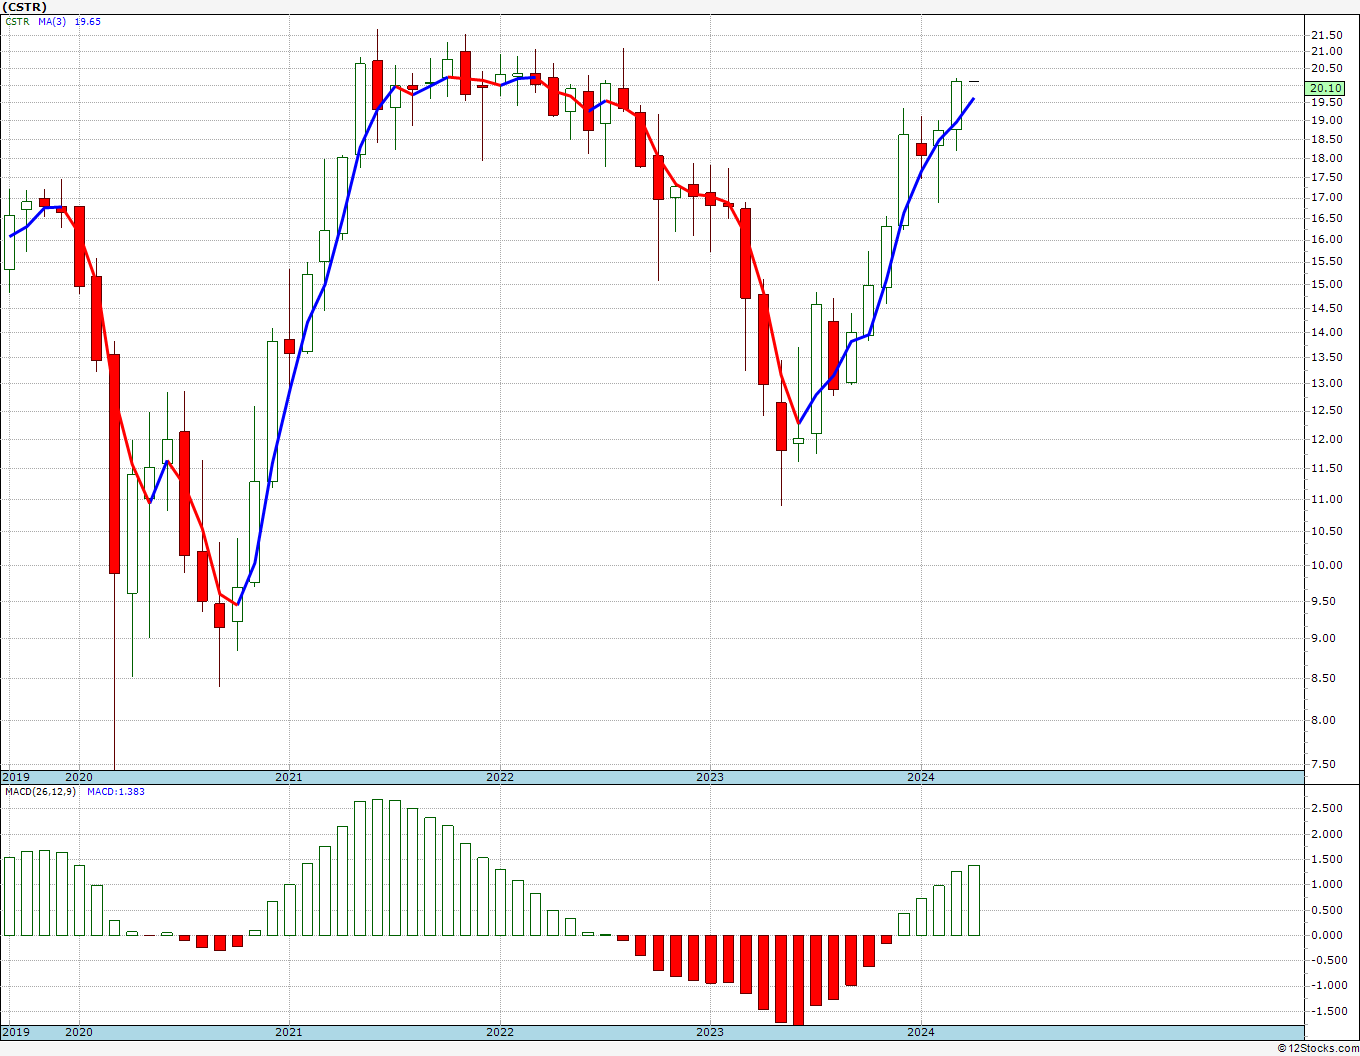This screenshot has height=1056, width=1360.
Task: Click 2024 on the MACD panel timeline
Action: pyautogui.click(x=921, y=1031)
